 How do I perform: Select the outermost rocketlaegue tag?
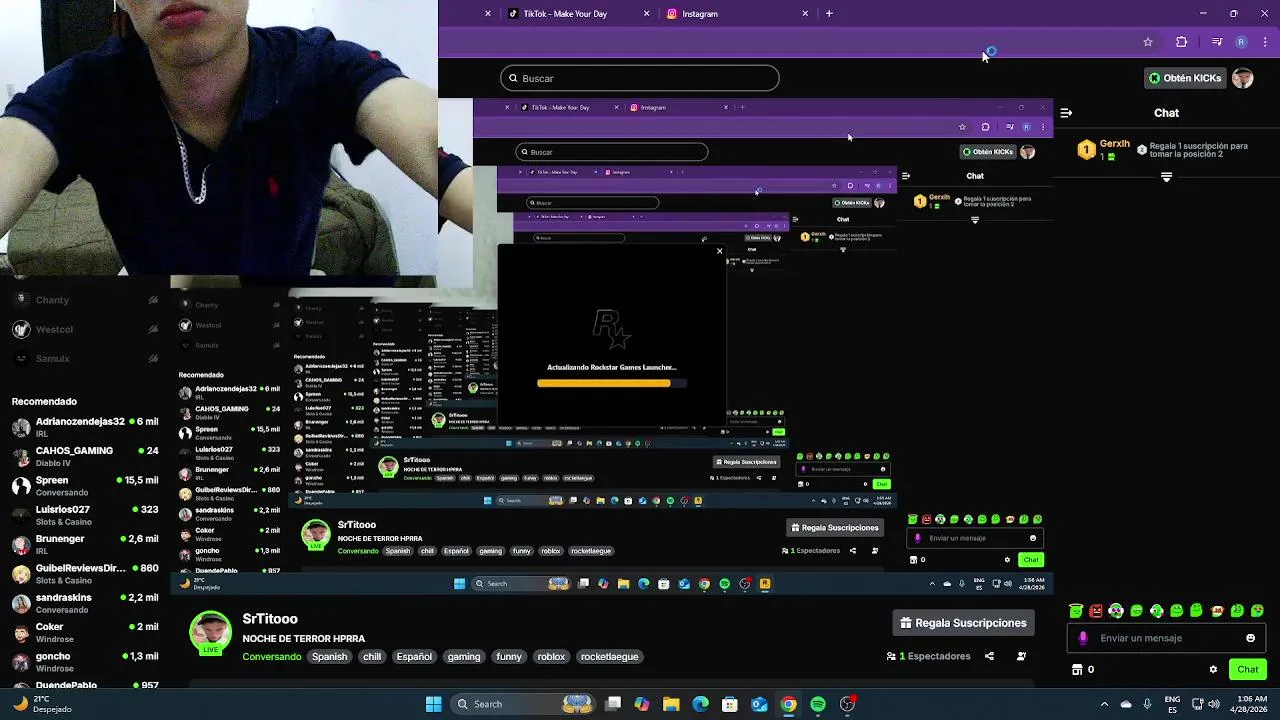[609, 657]
